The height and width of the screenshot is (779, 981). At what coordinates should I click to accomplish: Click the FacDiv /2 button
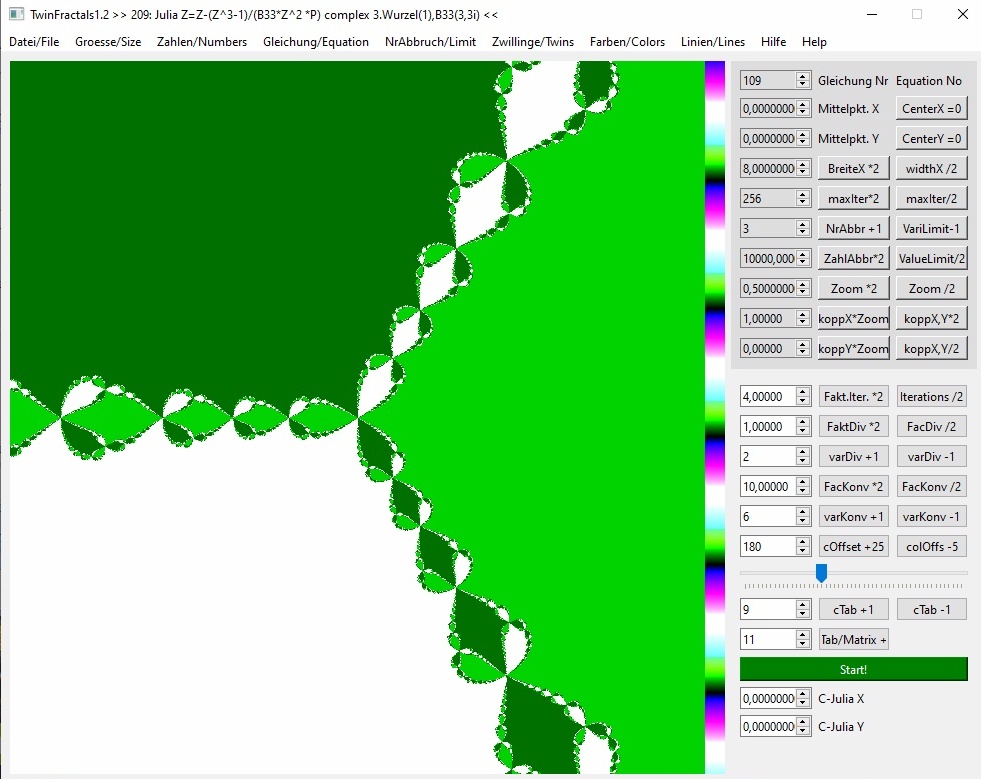[932, 427]
